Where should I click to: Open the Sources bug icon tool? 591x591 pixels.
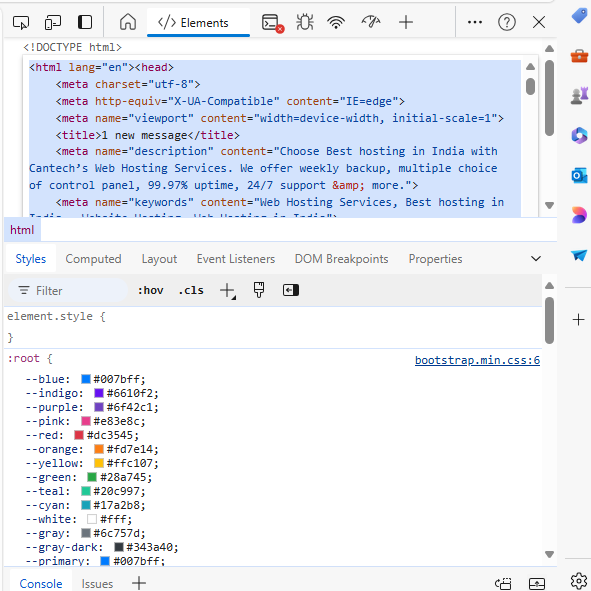pyautogui.click(x=305, y=22)
